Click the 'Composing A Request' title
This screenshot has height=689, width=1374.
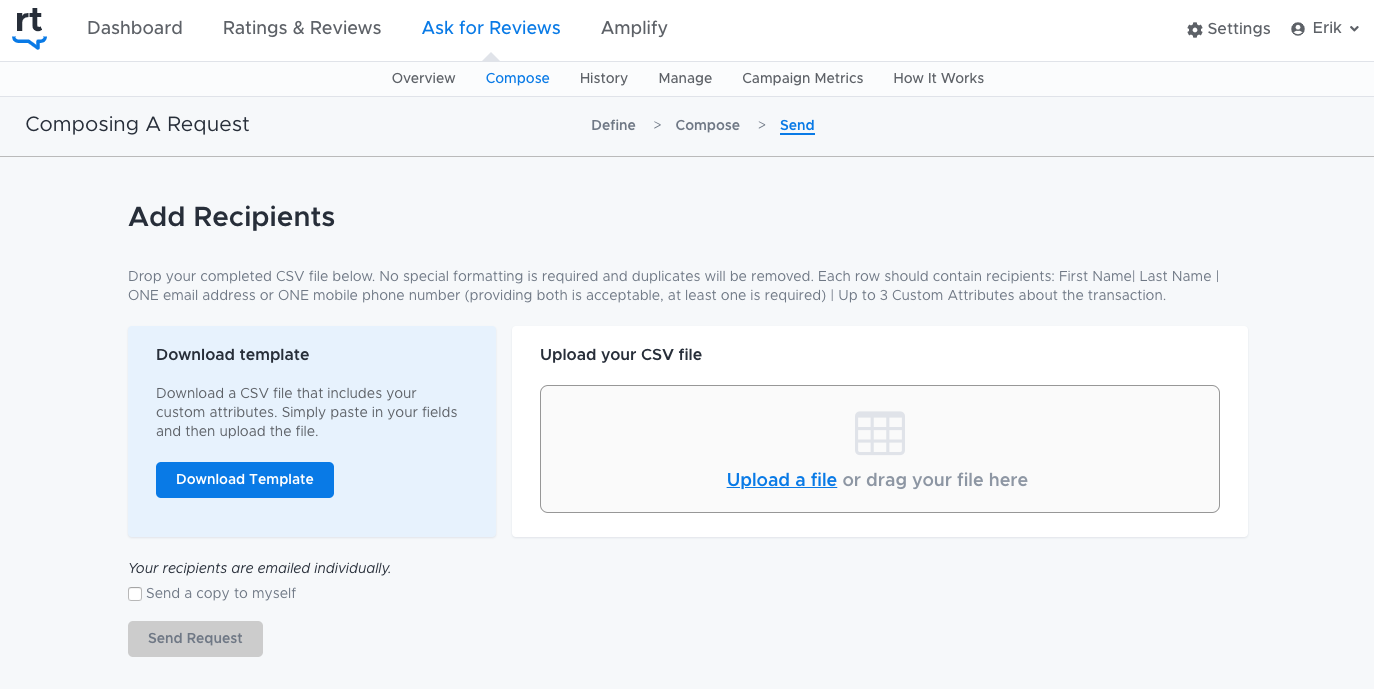tap(137, 125)
